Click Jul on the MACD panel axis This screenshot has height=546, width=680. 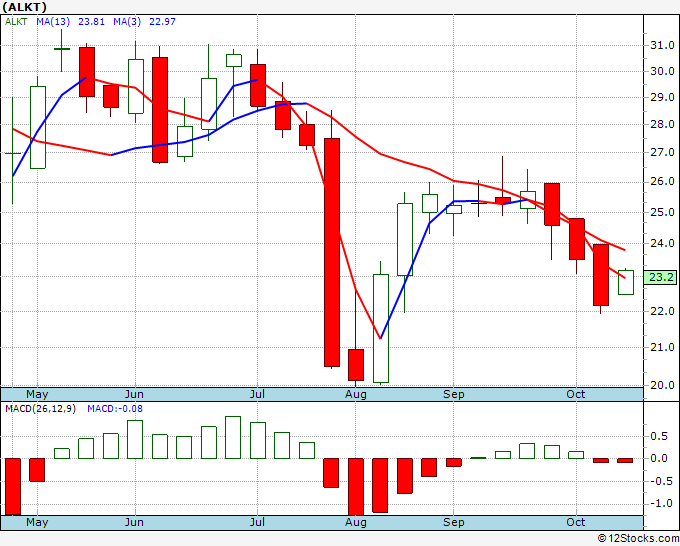[x=257, y=522]
